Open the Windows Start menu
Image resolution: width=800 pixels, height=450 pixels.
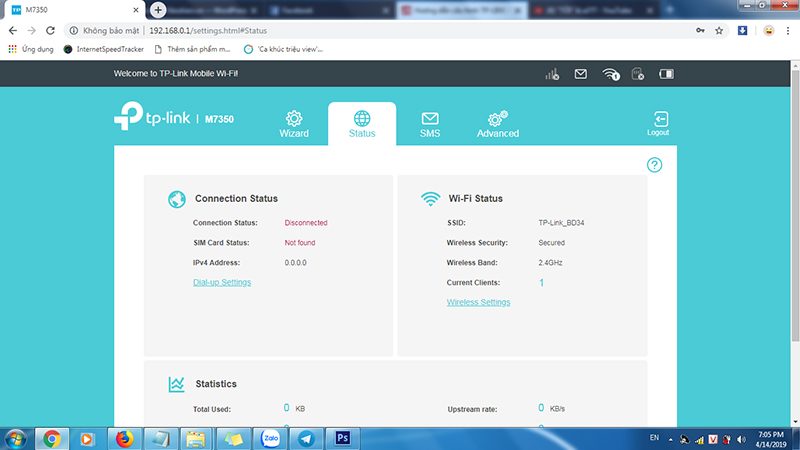tap(15, 439)
